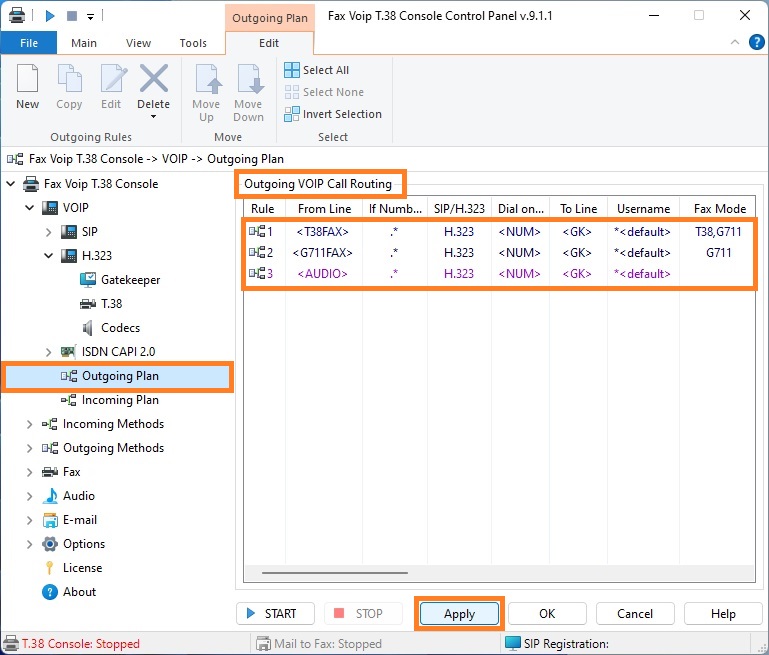Viewport: 769px width, 655px height.
Task: Click the Cancel button
Action: tap(635, 614)
